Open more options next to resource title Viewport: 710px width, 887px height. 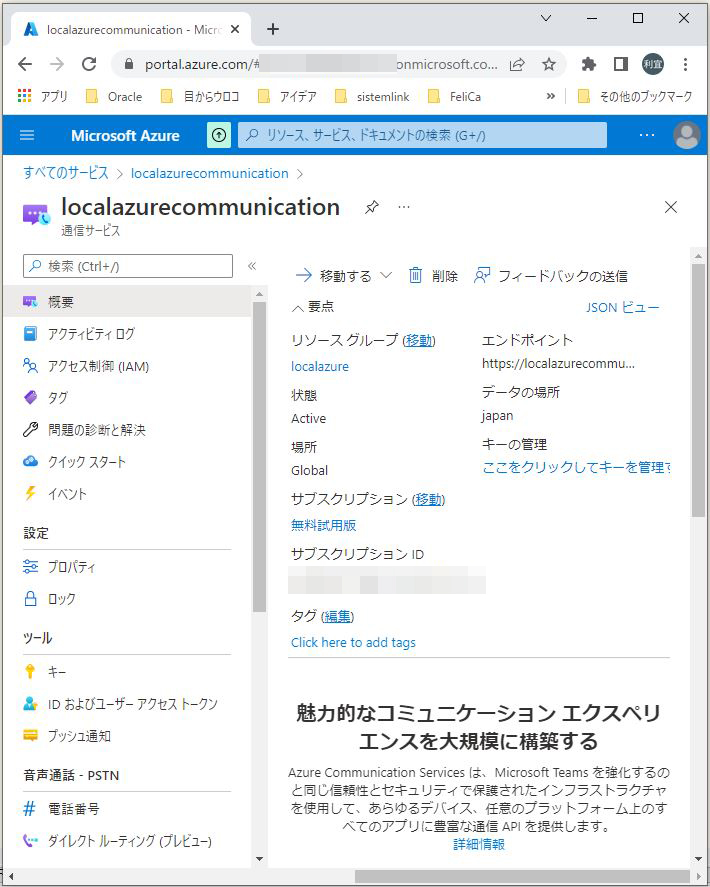tap(404, 207)
